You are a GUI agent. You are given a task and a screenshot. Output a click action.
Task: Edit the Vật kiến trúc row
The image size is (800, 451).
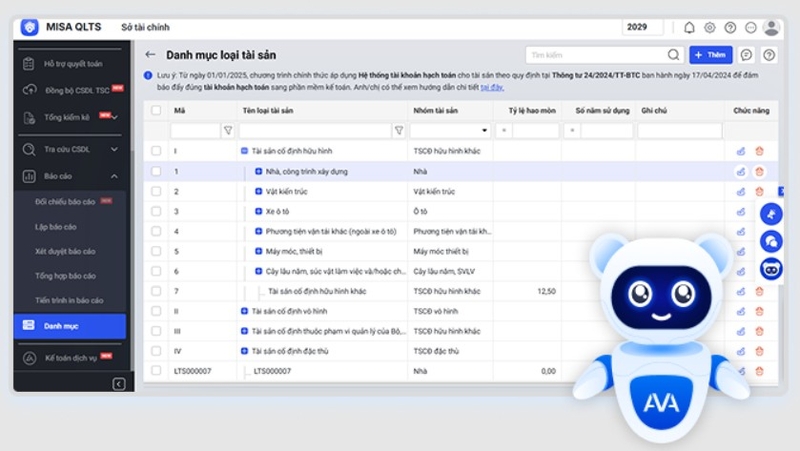[741, 191]
